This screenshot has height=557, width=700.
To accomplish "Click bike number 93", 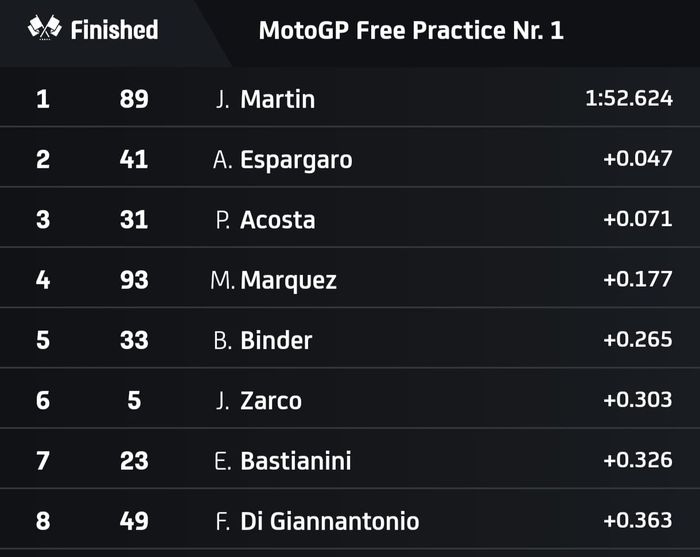I will [134, 280].
